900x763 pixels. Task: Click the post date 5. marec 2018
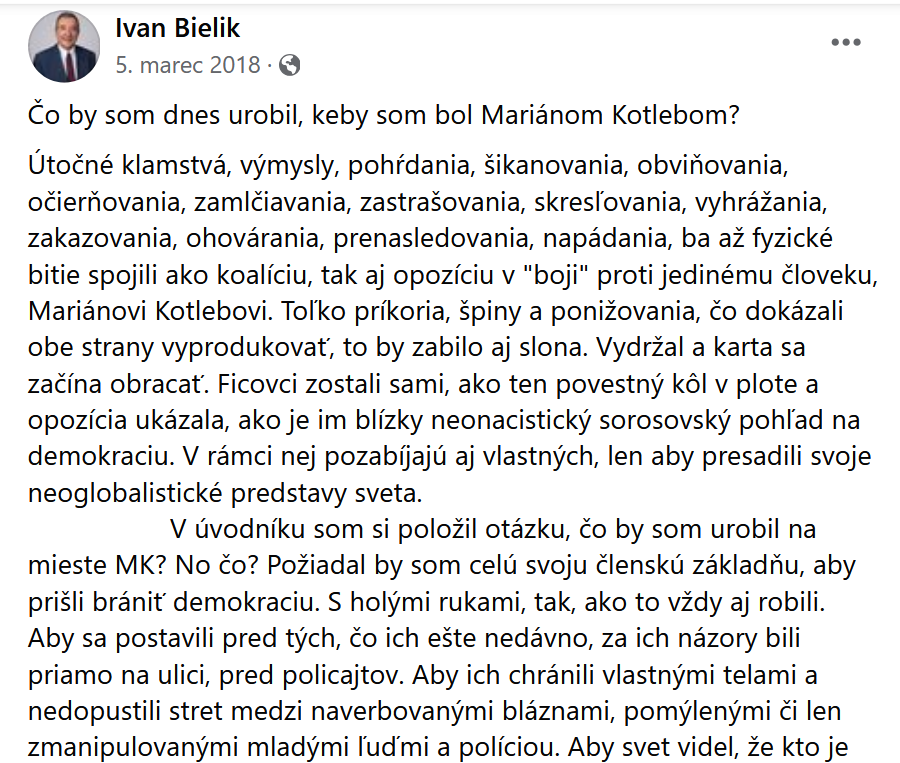coord(187,66)
